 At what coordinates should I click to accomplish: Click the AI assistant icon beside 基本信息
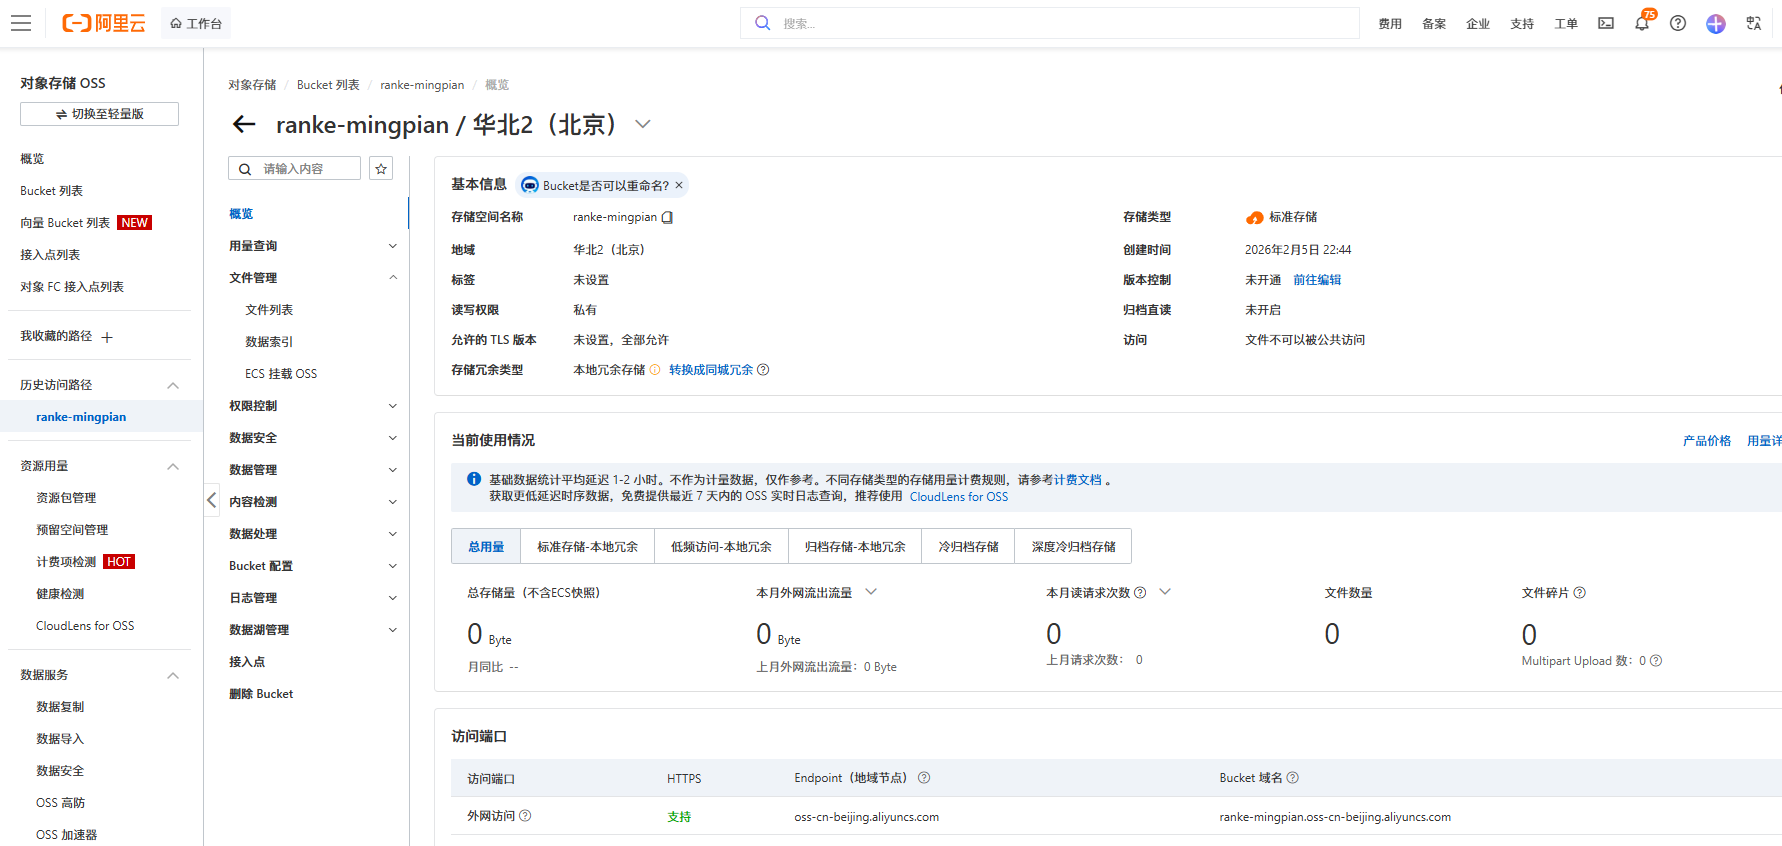click(x=530, y=185)
